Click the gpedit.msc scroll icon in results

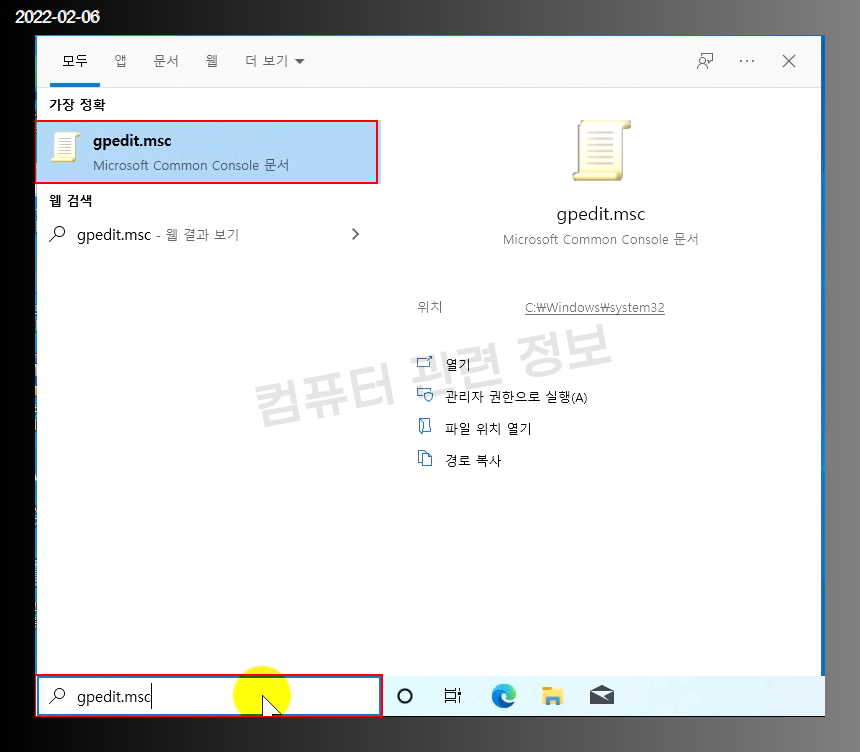pos(65,147)
